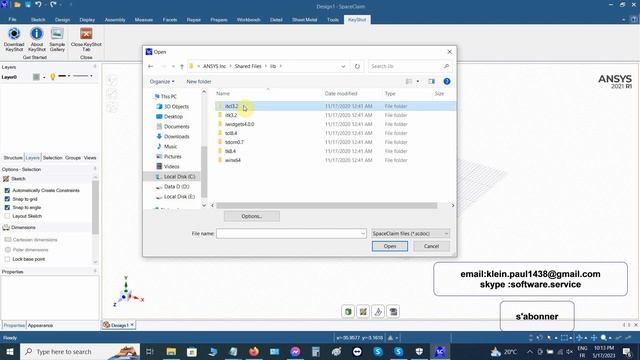Click the pan arrows icon in status bar
Viewport: 640px width, 360px height.
tap(594, 338)
